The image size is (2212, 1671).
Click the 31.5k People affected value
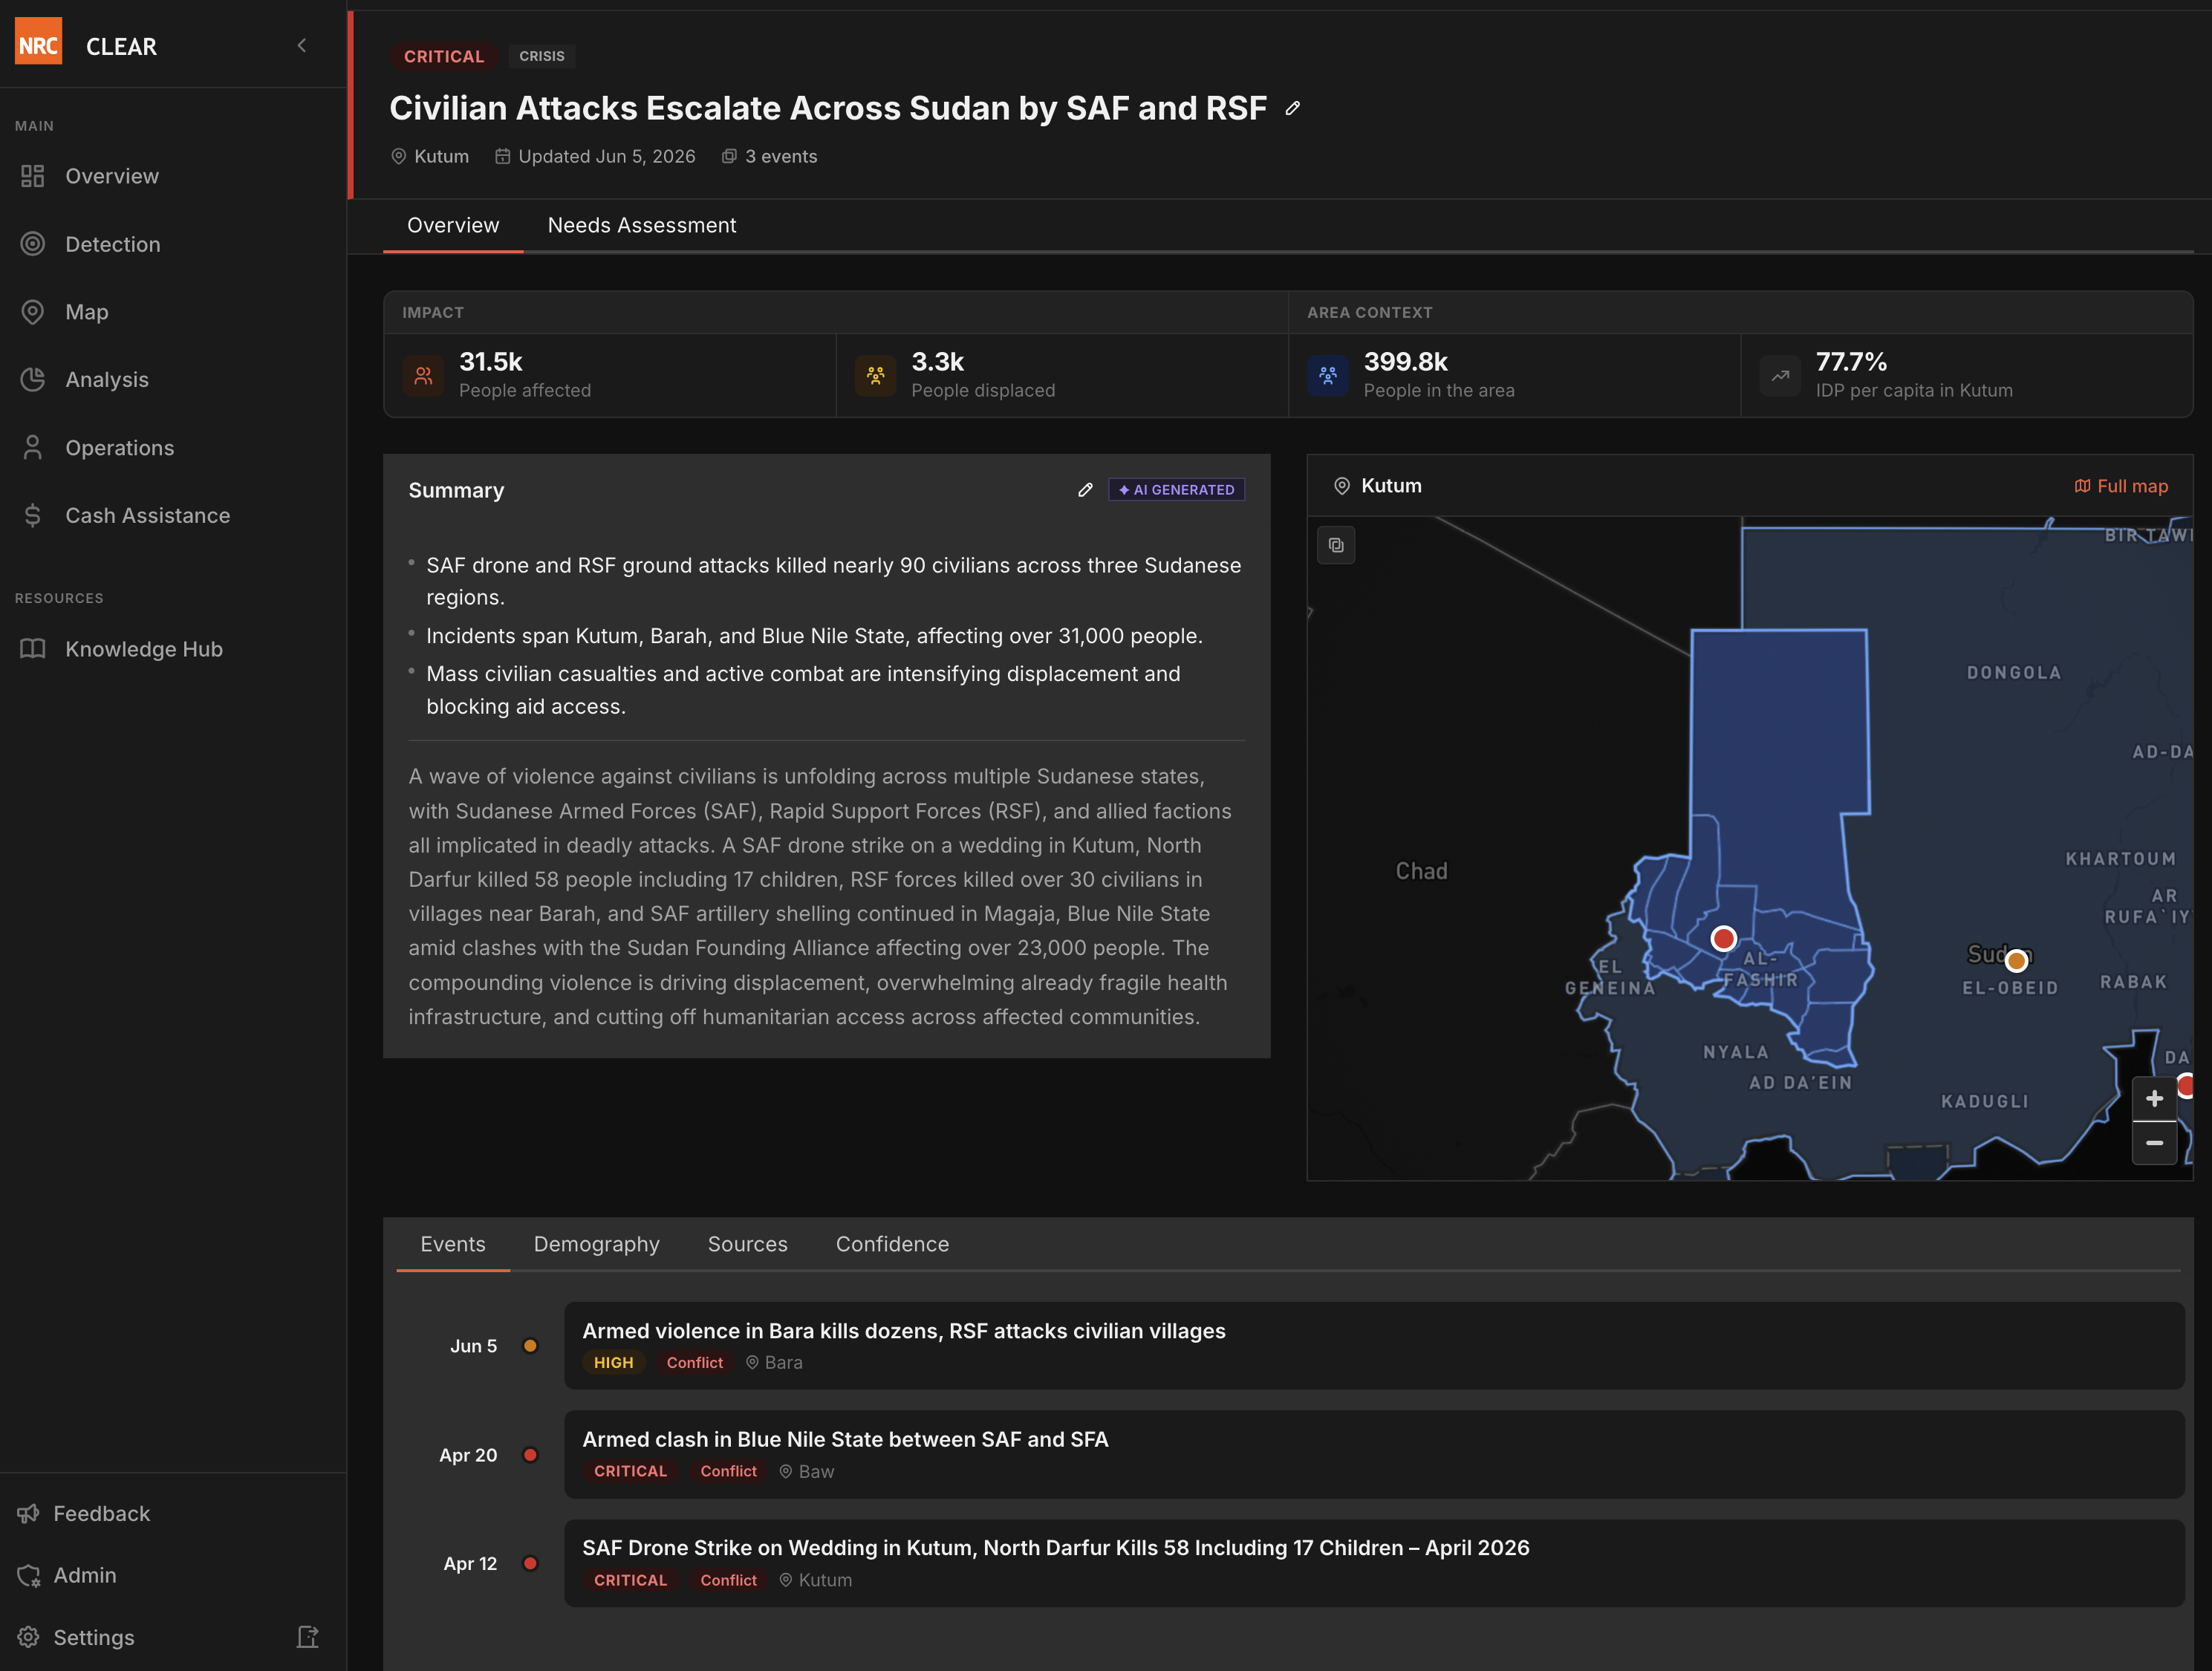491,361
